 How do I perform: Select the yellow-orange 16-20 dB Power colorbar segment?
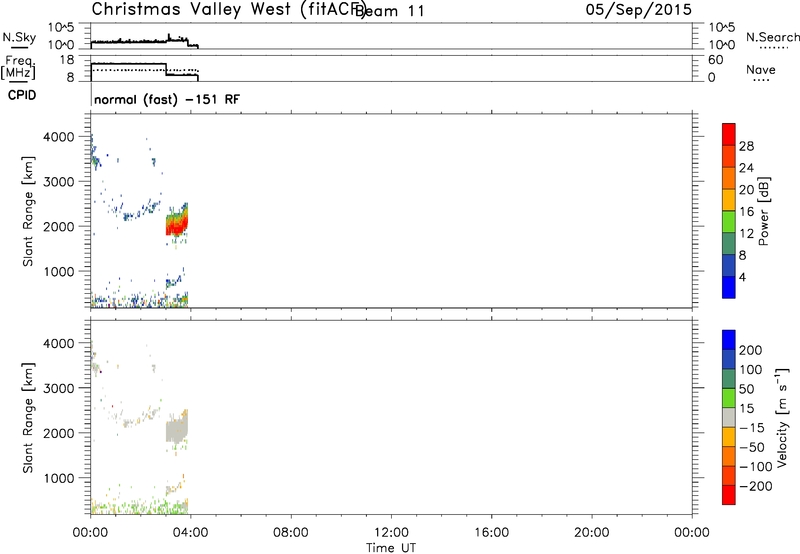[729, 200]
